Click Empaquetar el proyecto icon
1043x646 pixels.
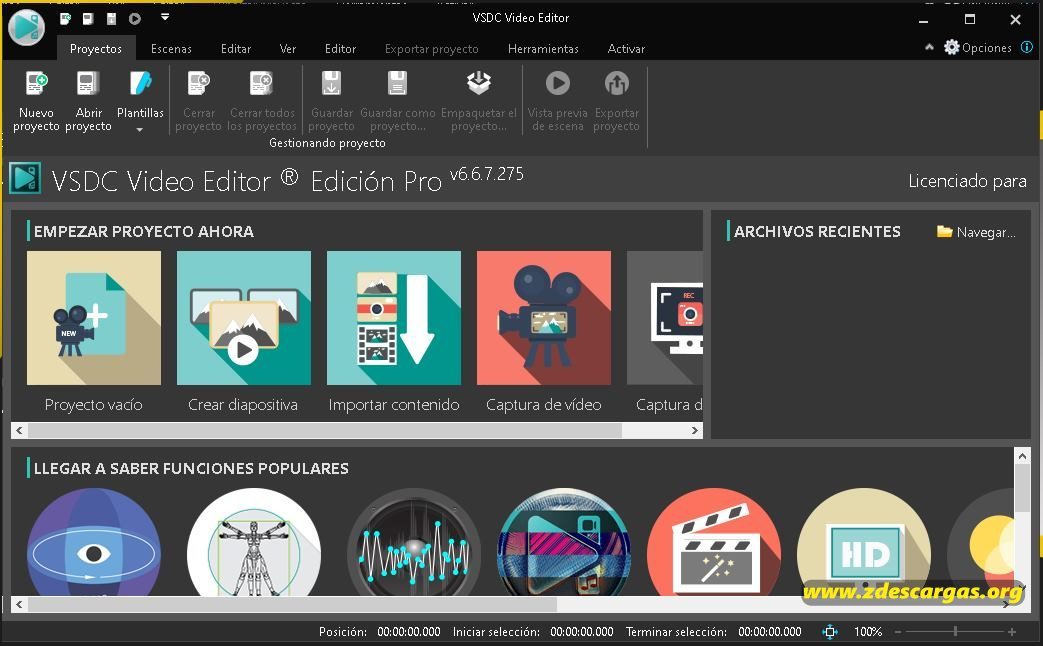tap(478, 84)
